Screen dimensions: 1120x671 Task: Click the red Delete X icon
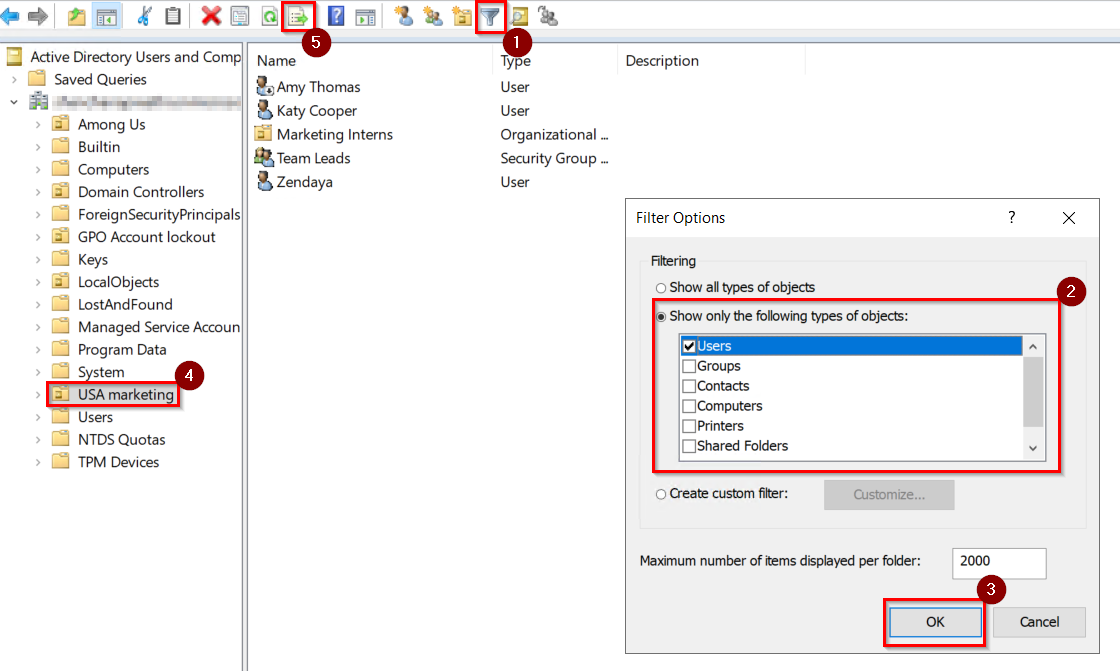coord(211,16)
